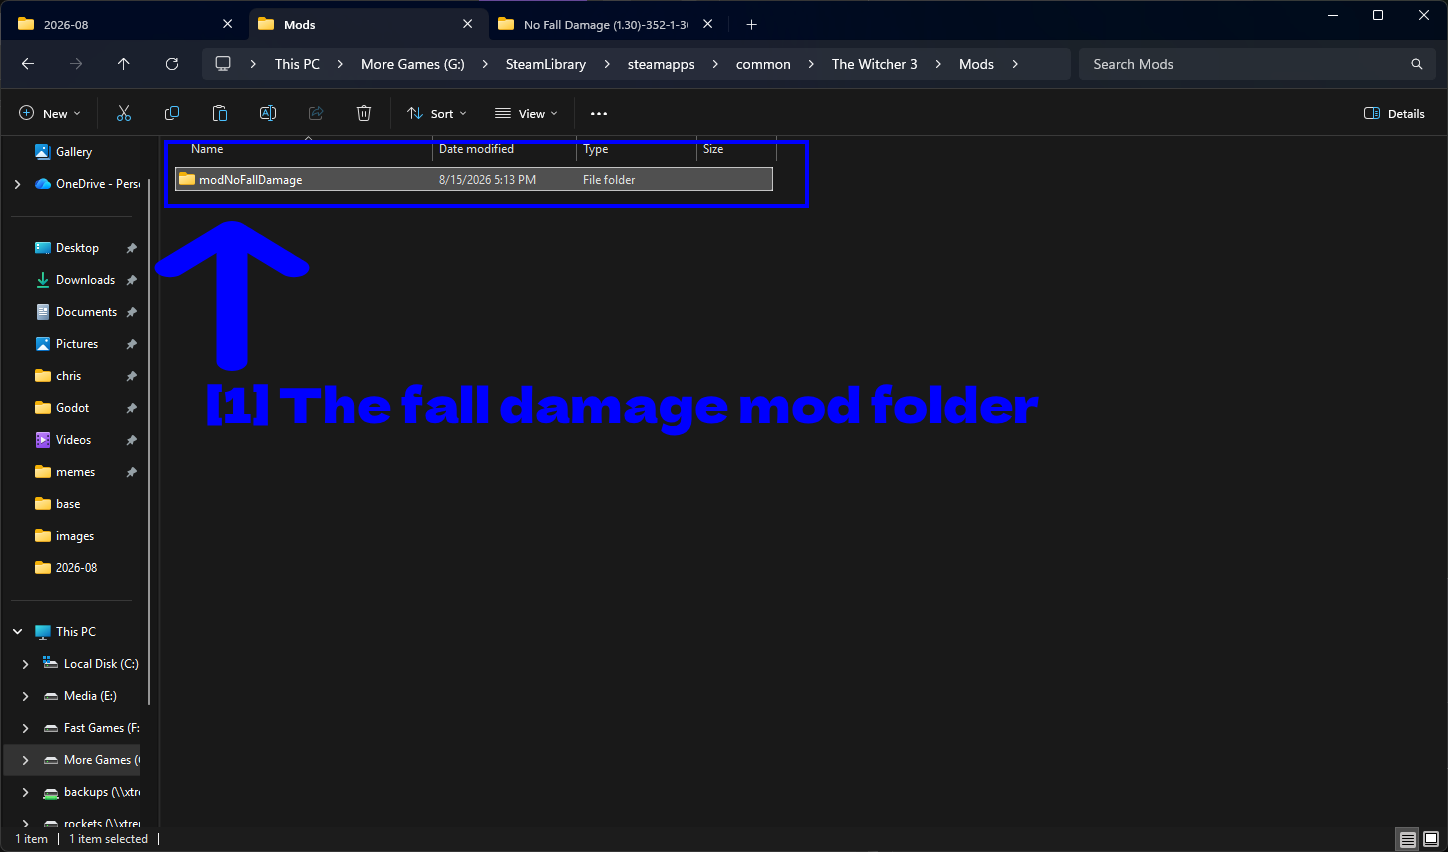This screenshot has width=1448, height=852.
Task: Click common in the address bar
Action: (x=763, y=64)
